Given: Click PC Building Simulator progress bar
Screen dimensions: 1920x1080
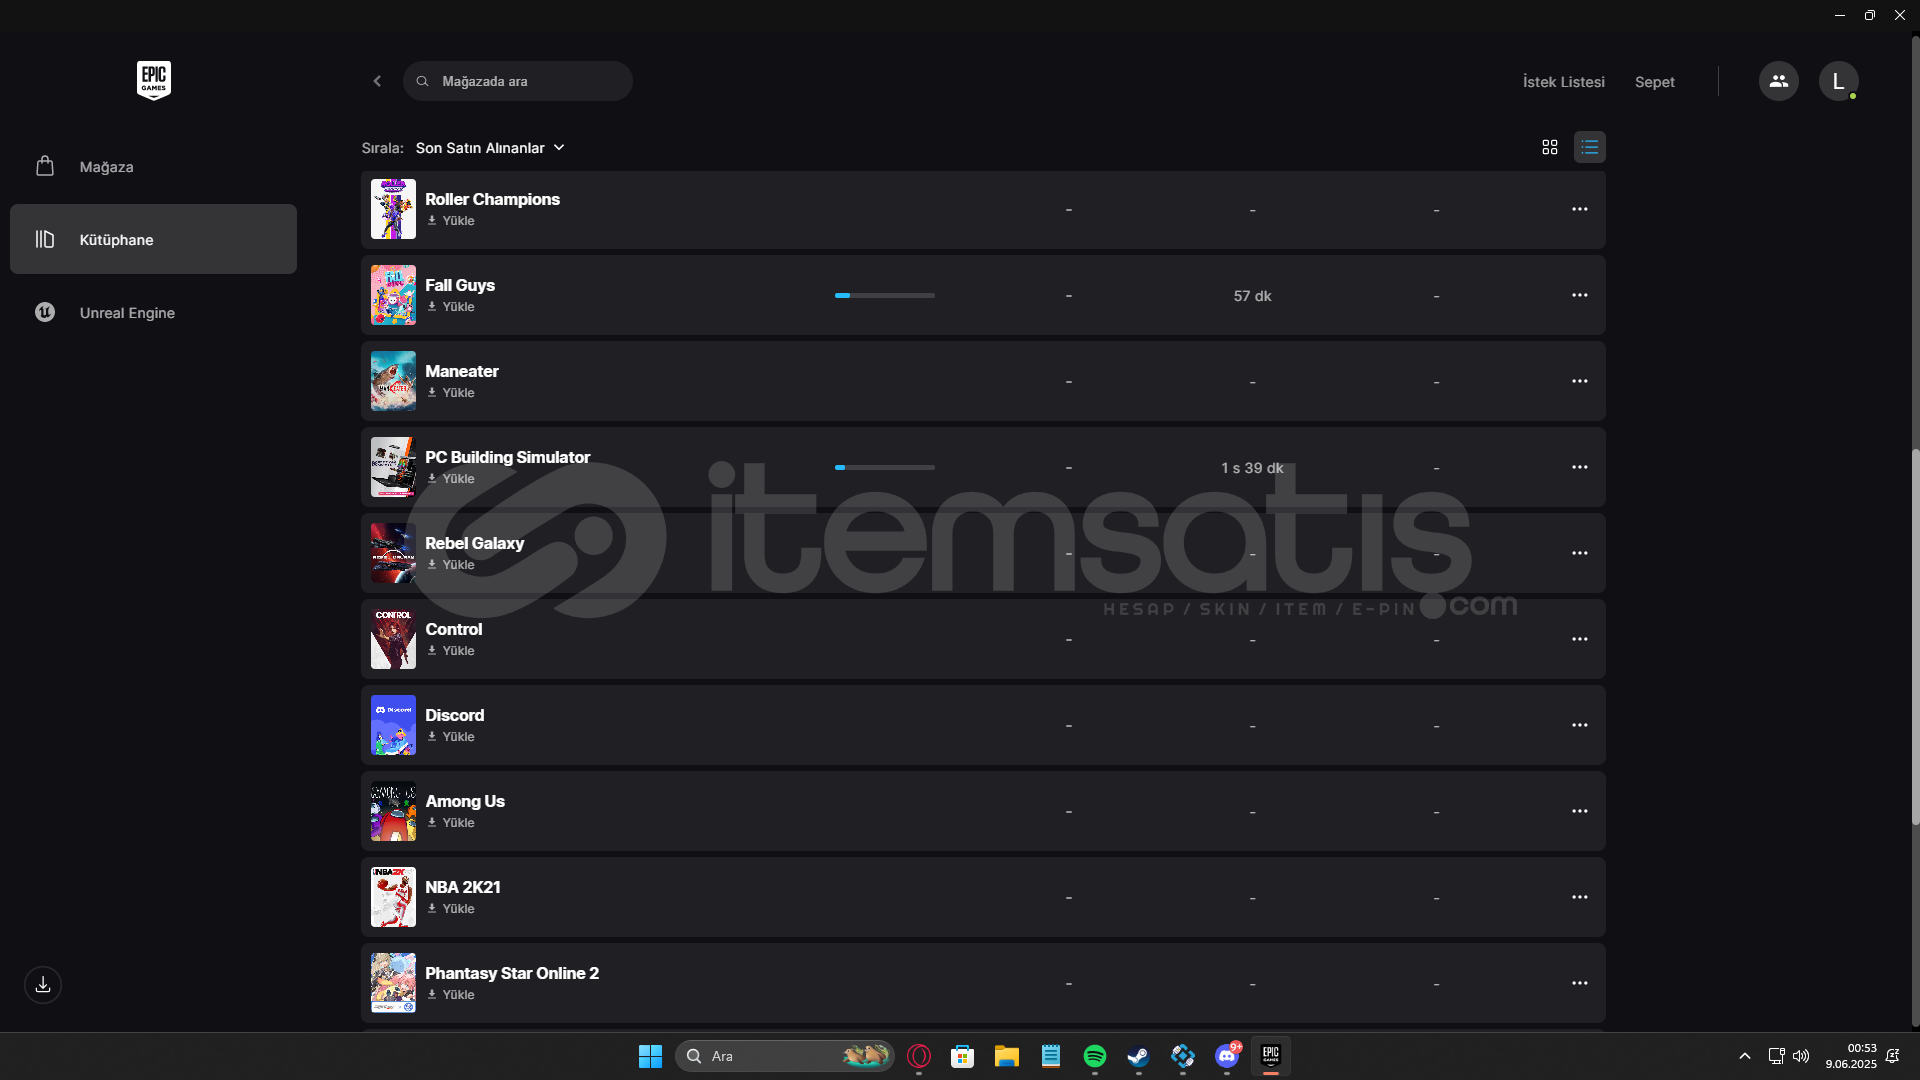Looking at the screenshot, I should pos(885,468).
